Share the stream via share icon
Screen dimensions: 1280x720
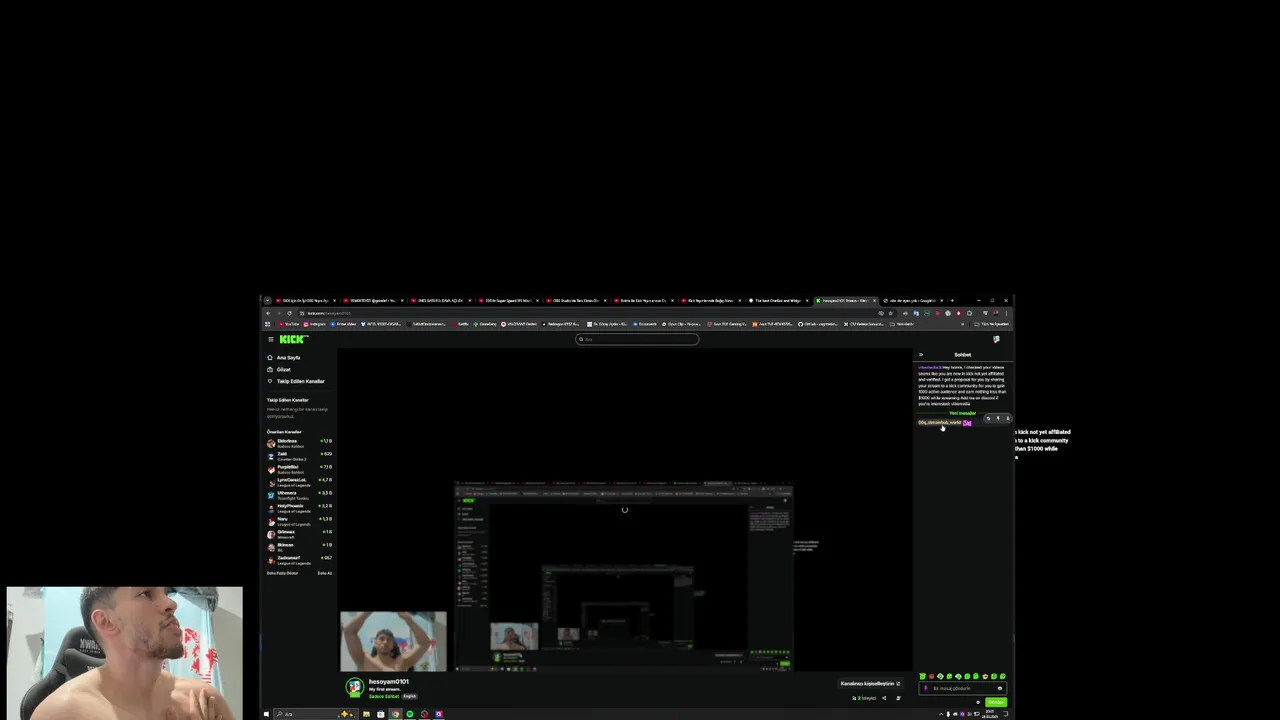tap(884, 698)
